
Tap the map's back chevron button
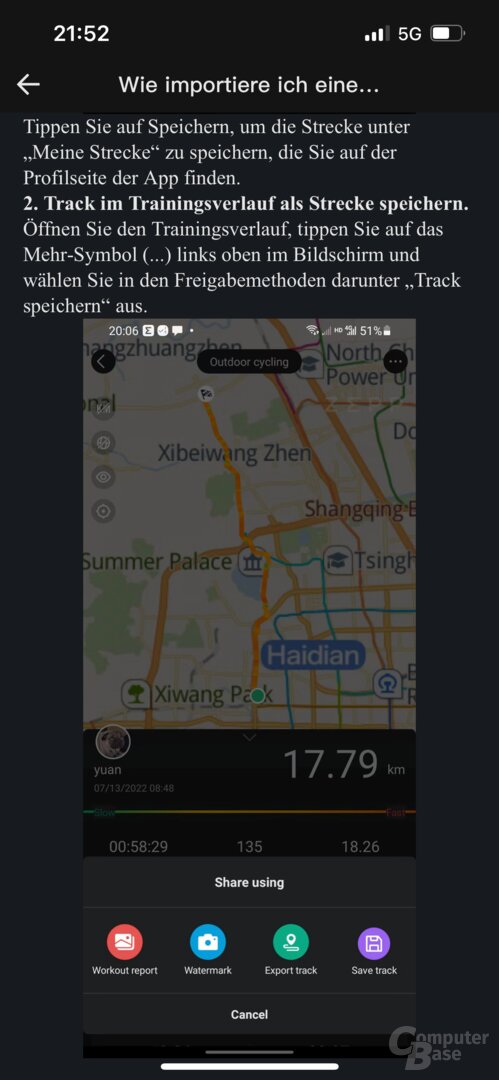(103, 361)
